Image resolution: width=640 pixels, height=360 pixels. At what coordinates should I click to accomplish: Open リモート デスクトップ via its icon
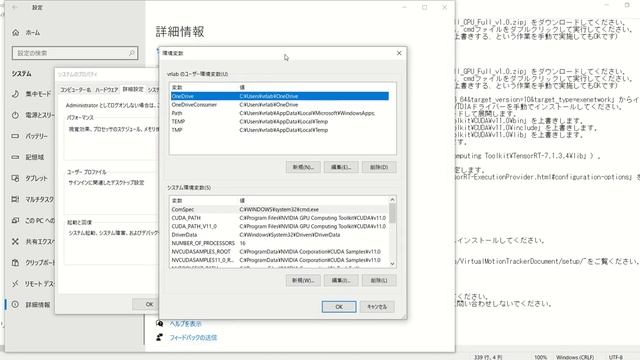pyautogui.click(x=16, y=284)
